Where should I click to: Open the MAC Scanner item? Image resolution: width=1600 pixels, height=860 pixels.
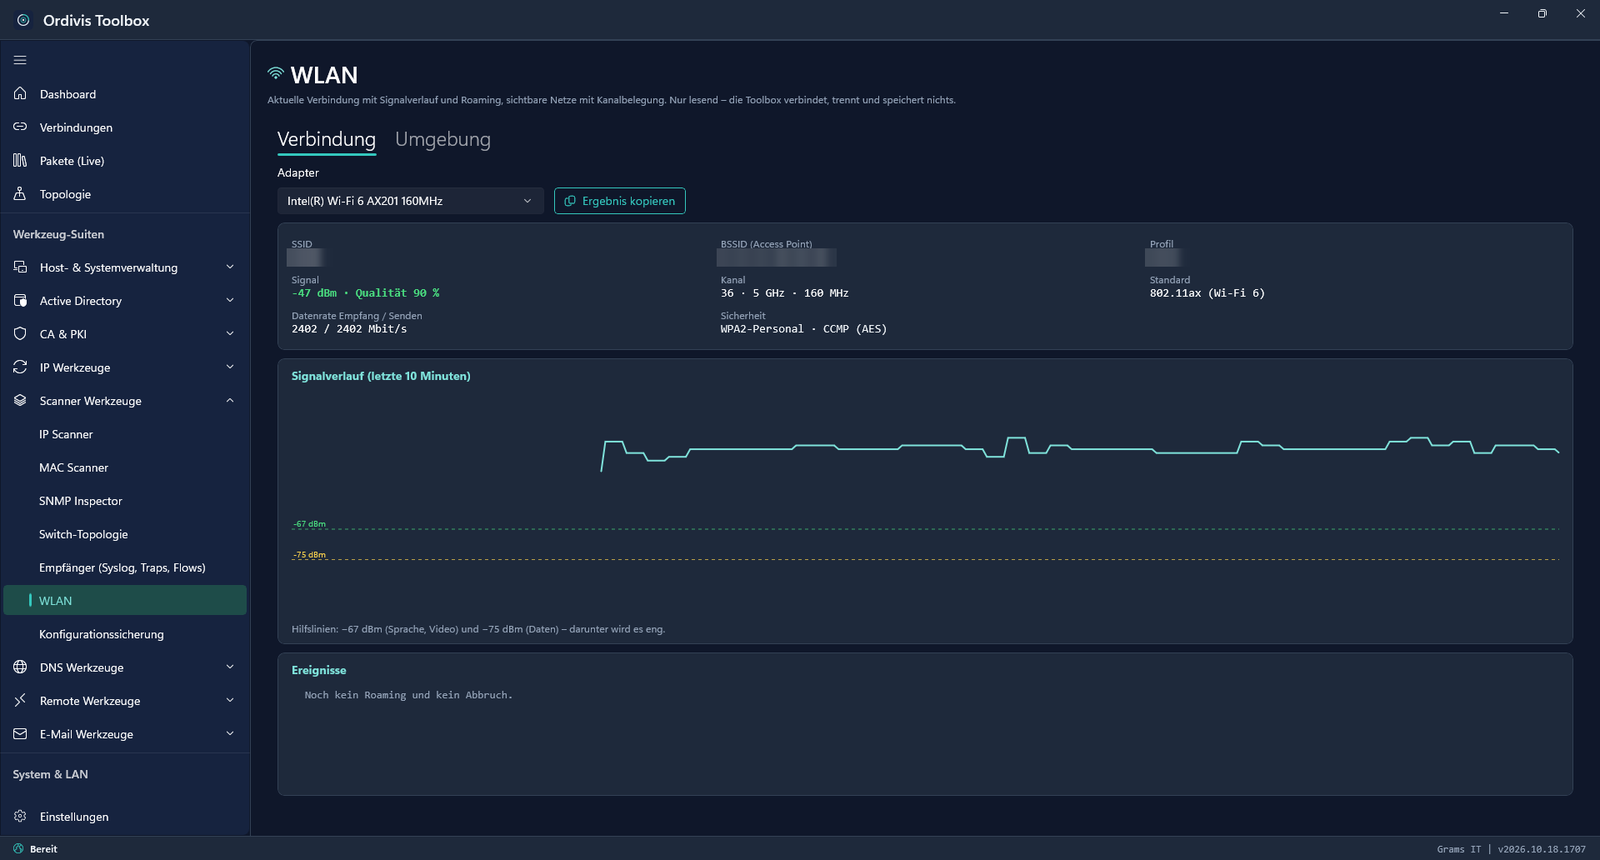125,467
